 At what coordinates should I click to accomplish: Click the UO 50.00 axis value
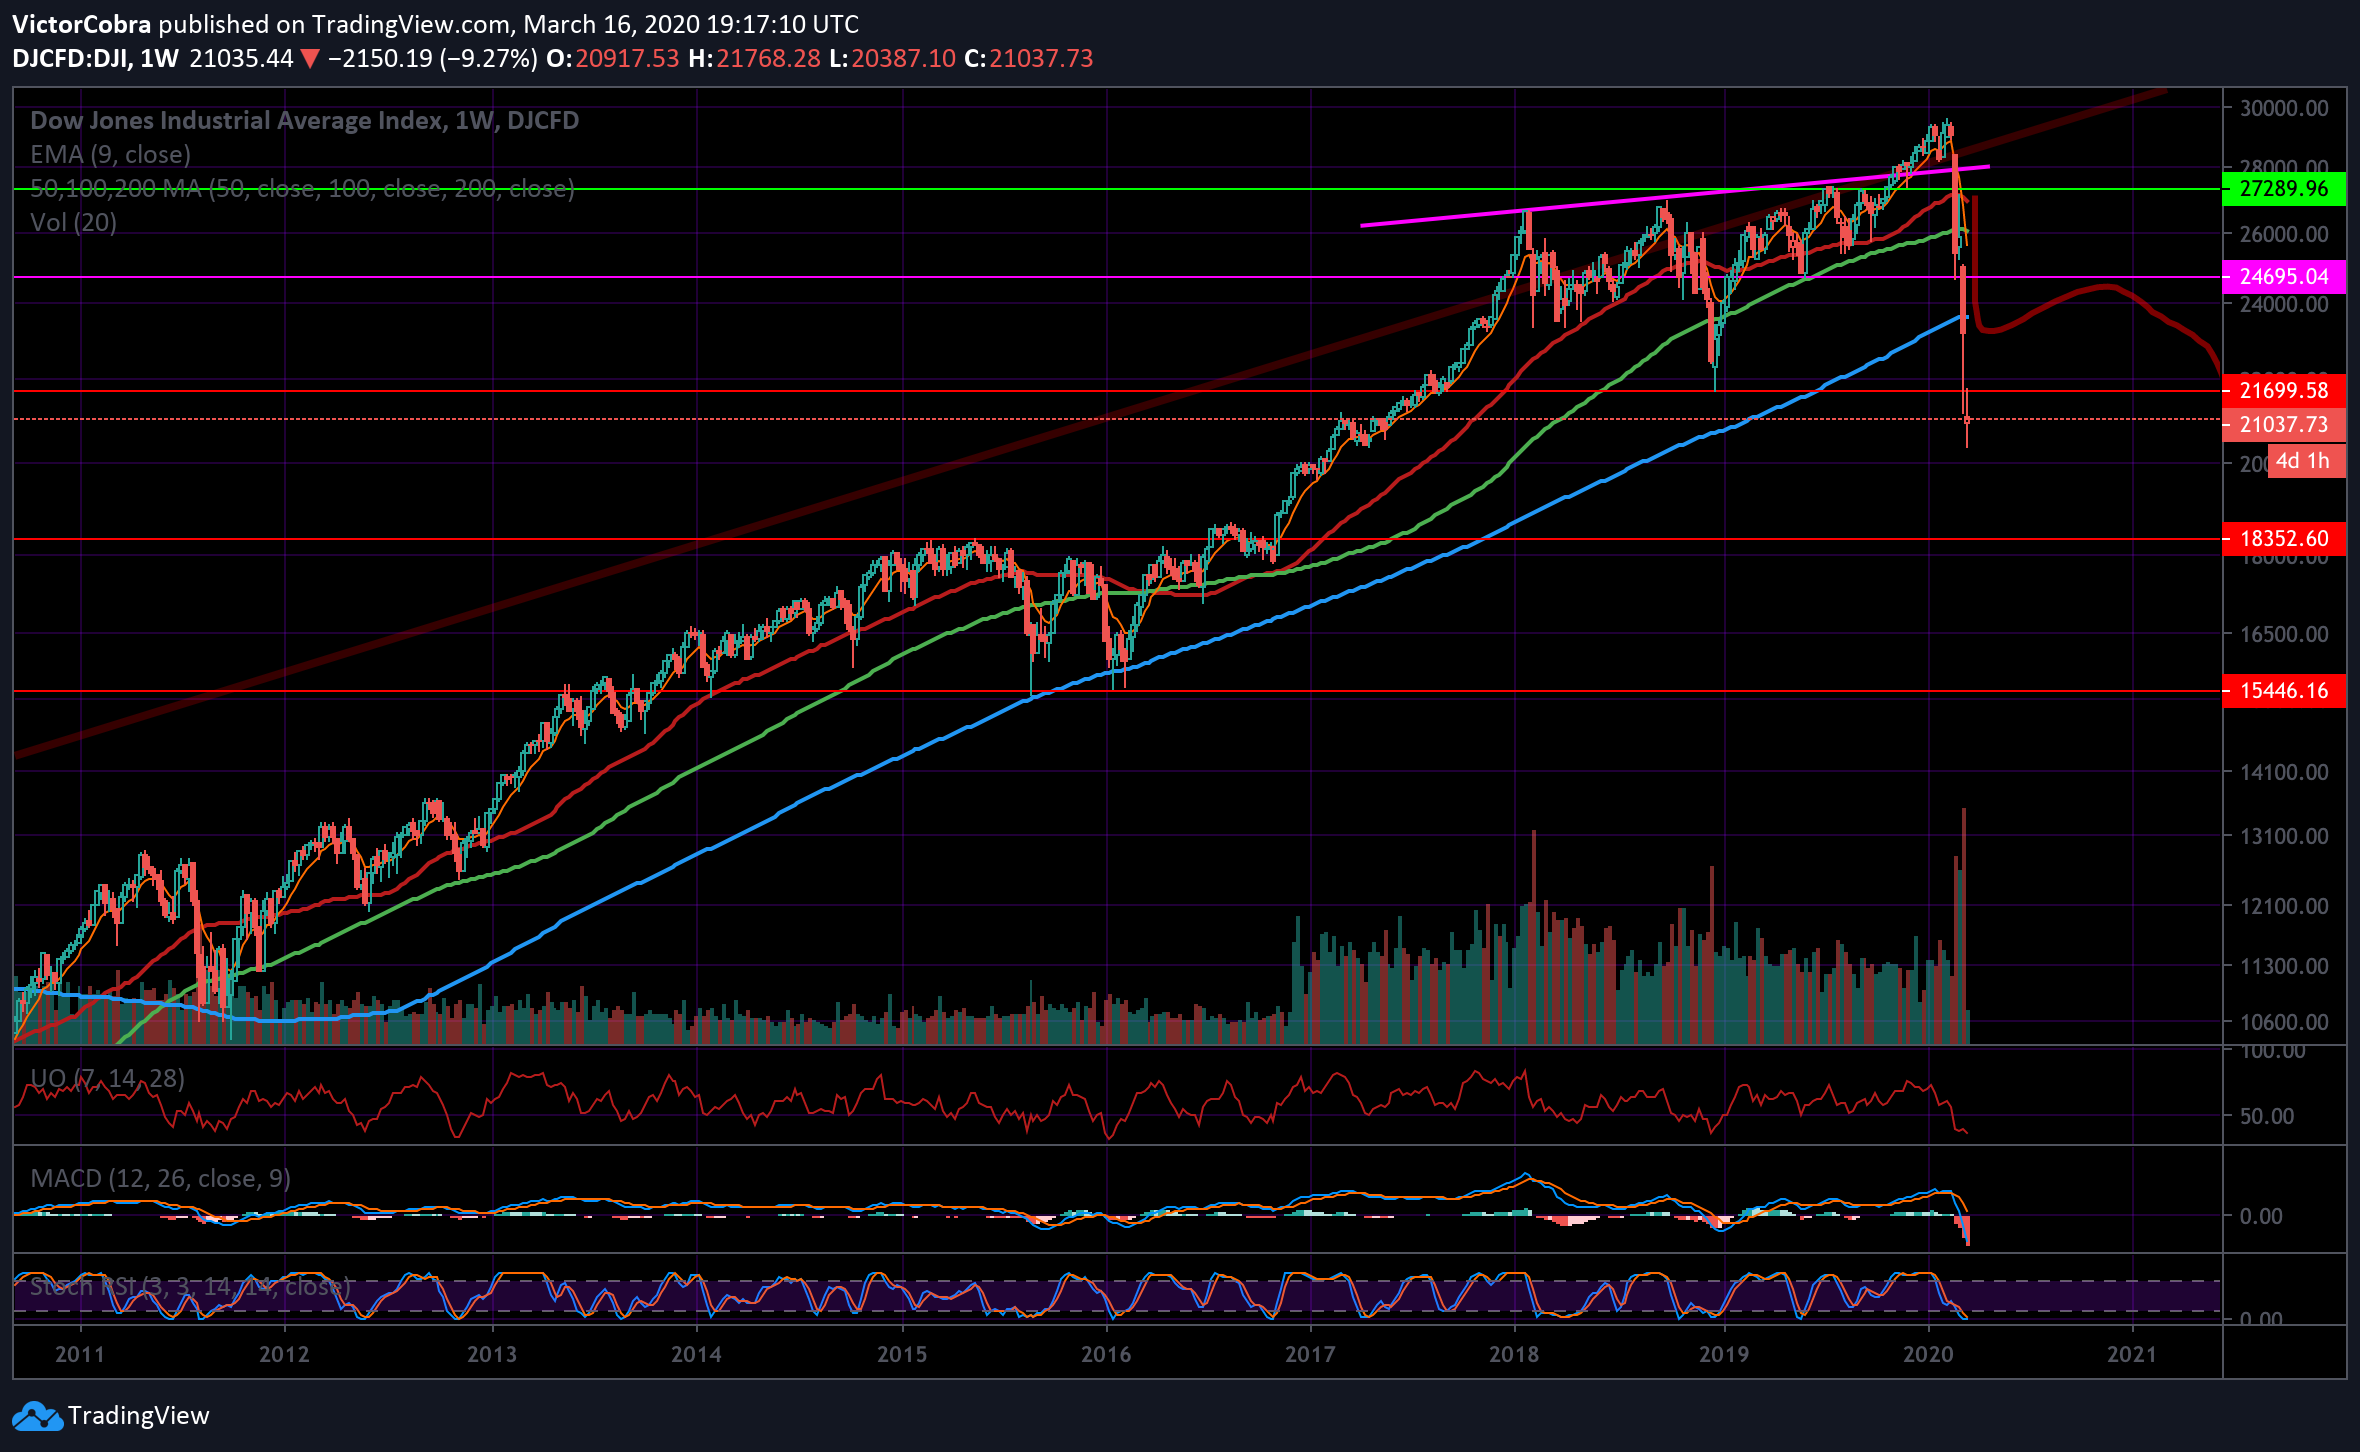(x=2266, y=1116)
